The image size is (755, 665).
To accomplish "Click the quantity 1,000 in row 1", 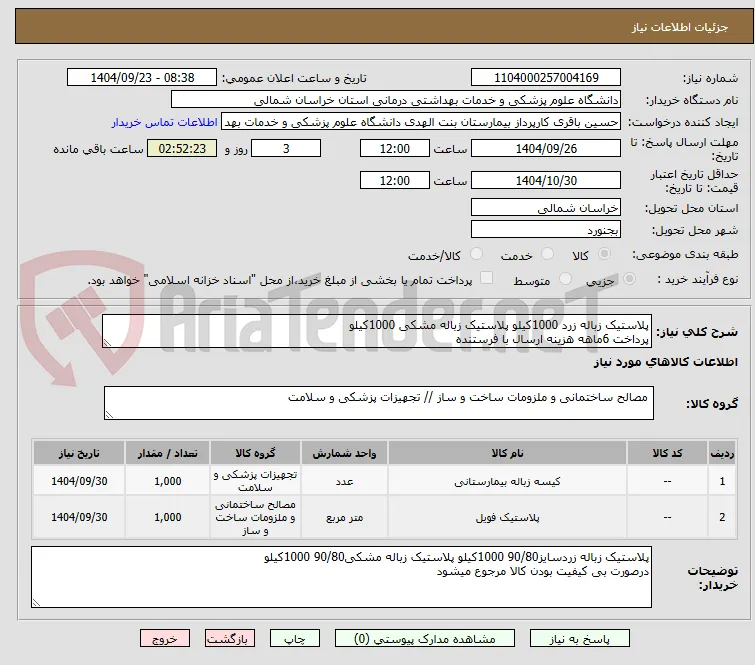I will pyautogui.click(x=168, y=481).
